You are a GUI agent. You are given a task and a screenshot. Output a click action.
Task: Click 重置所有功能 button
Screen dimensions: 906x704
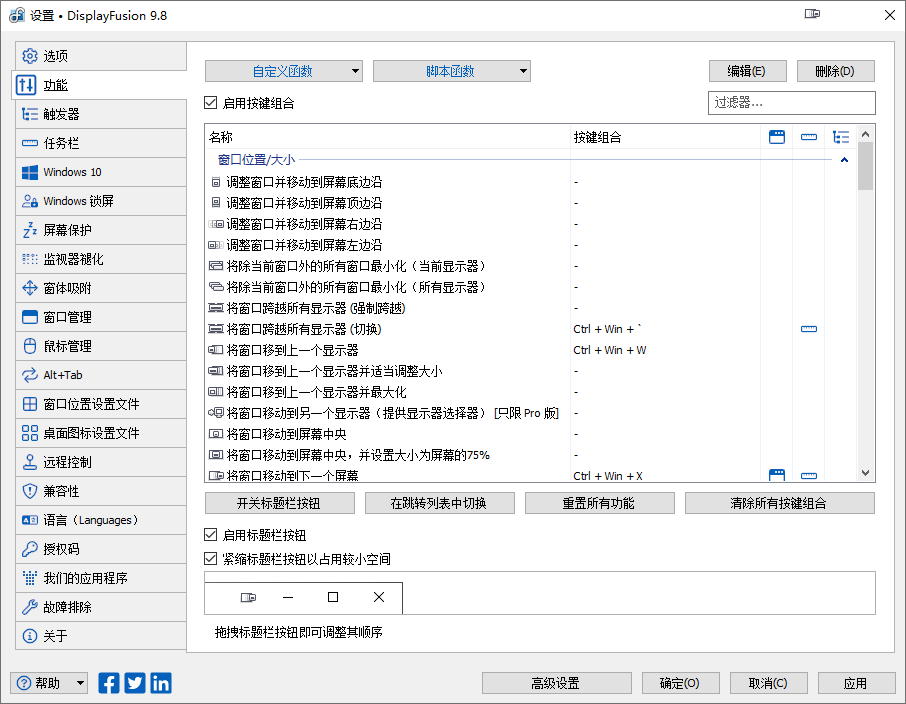click(600, 503)
